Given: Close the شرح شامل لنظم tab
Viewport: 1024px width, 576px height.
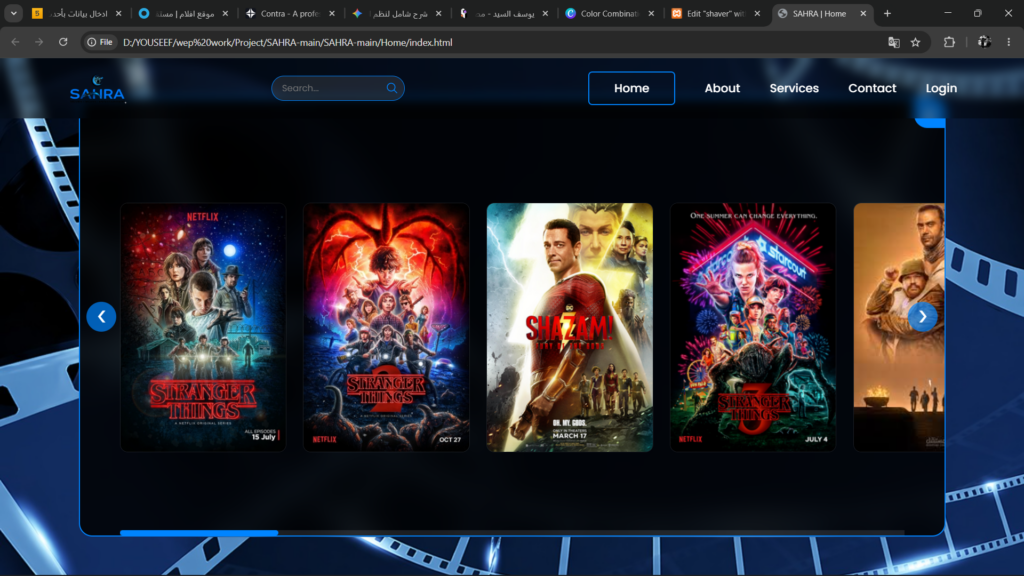Looking at the screenshot, I should click(x=438, y=13).
